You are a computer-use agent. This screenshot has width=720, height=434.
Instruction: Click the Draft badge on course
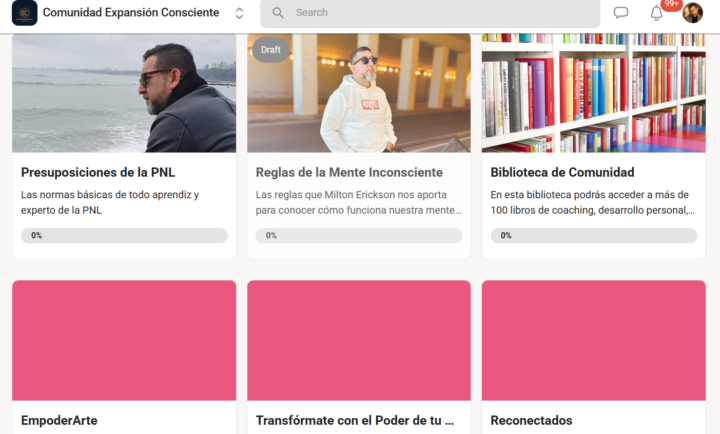(270, 50)
